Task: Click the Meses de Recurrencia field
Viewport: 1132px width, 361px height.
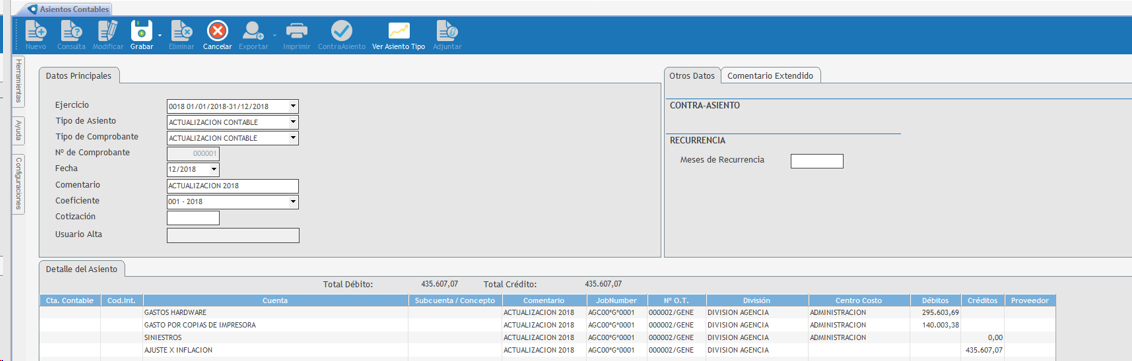Action: pos(817,161)
